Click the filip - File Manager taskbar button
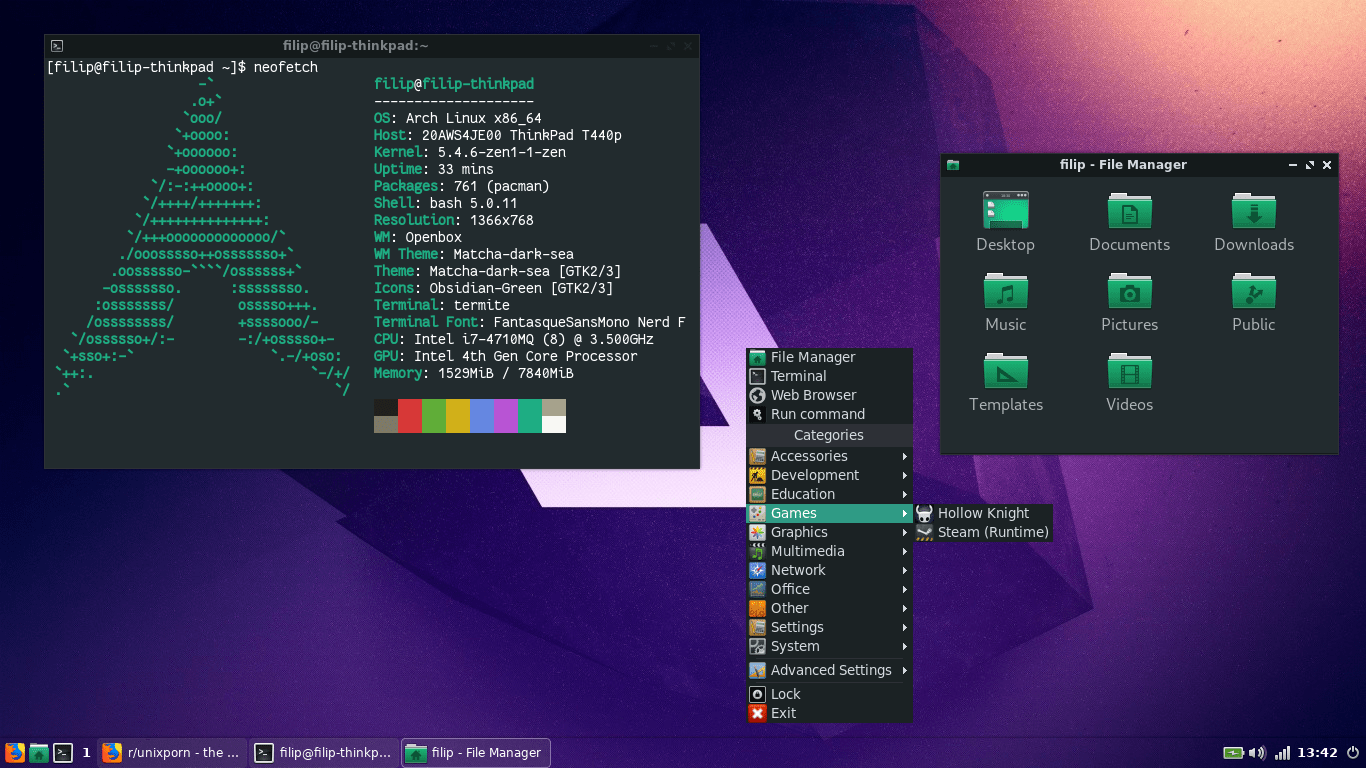 [x=476, y=753]
